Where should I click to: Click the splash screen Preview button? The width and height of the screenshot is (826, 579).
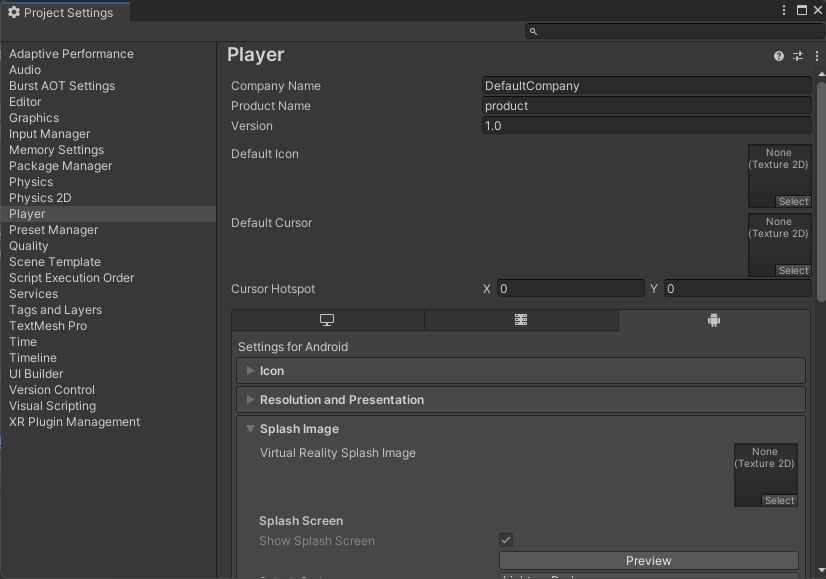(x=648, y=561)
